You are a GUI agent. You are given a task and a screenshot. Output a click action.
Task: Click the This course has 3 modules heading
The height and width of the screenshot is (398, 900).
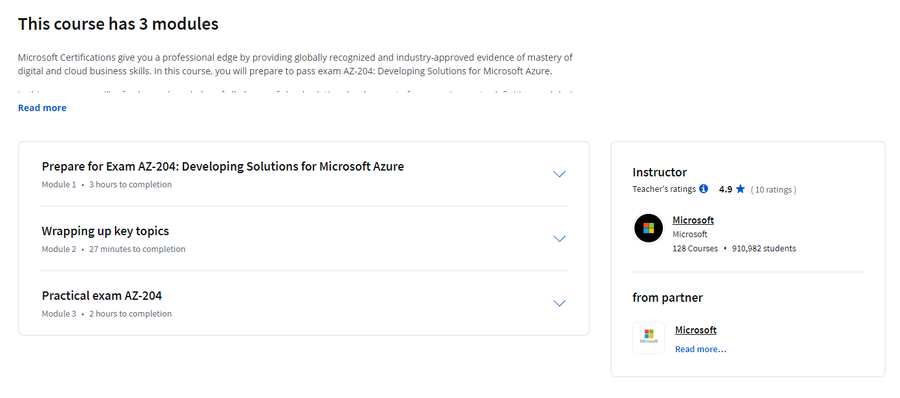[x=118, y=24]
